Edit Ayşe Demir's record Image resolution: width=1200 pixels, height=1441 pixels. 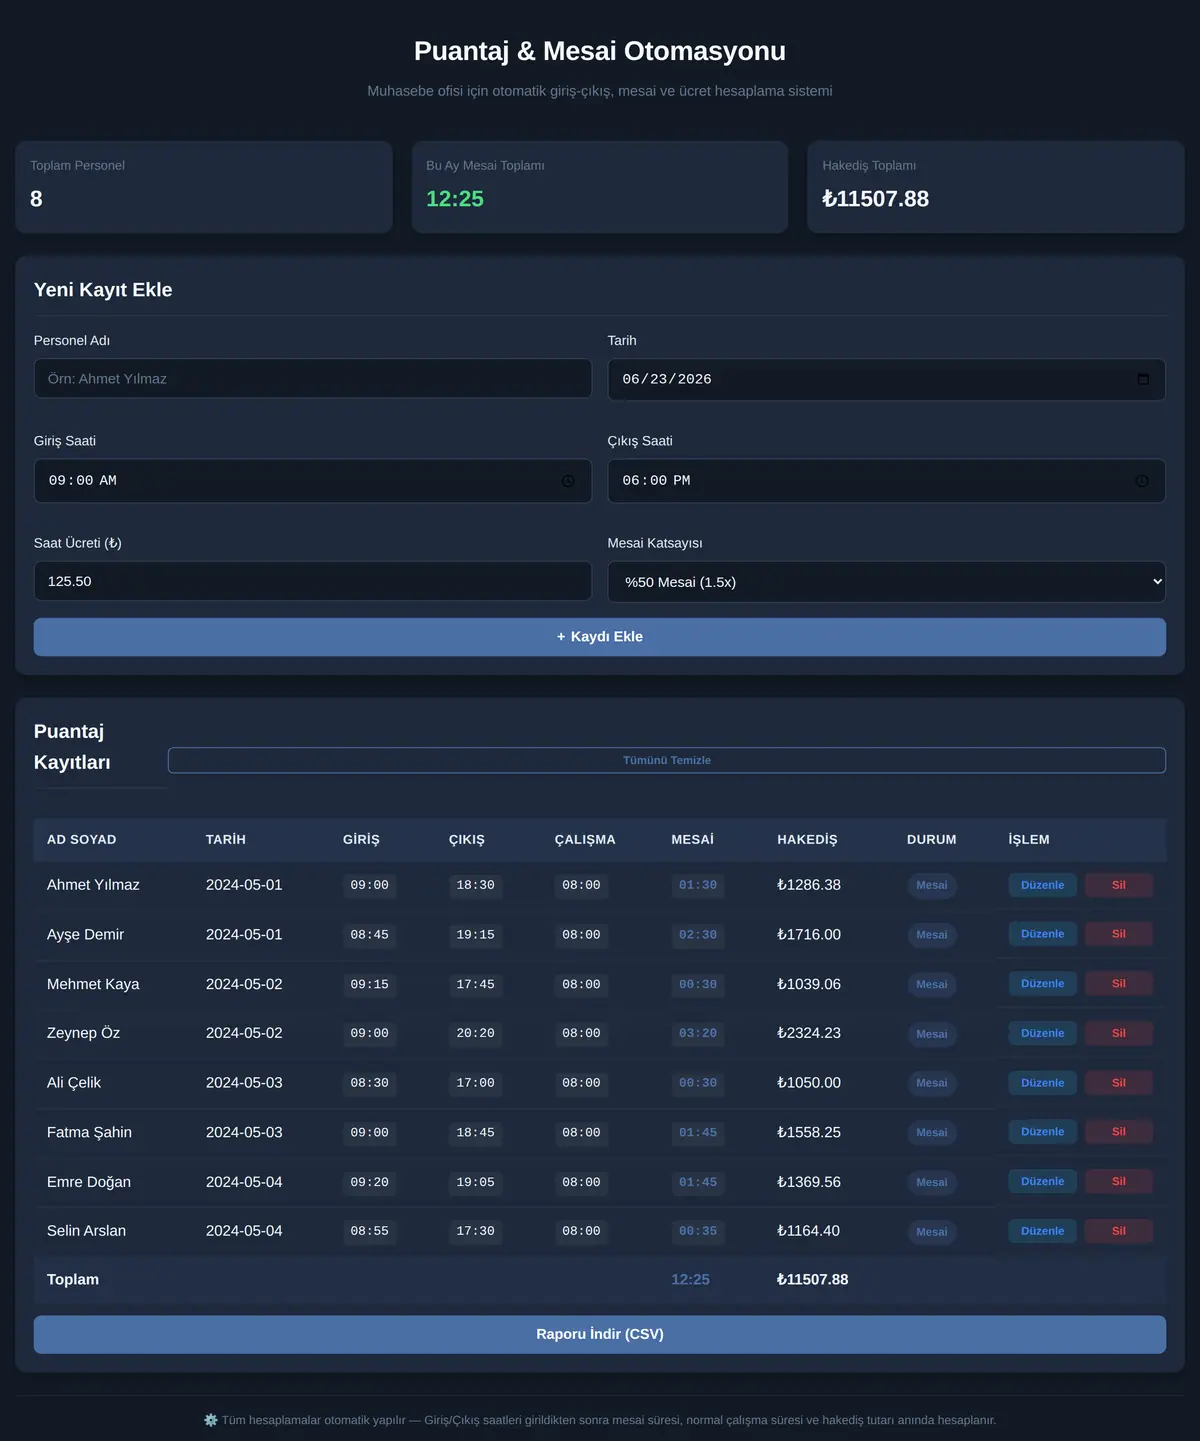pyautogui.click(x=1042, y=934)
